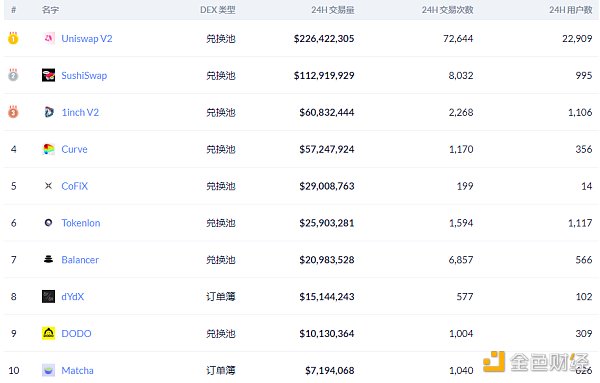Click the 1inch V2 logo icon
600x383 pixels.
(x=49, y=112)
